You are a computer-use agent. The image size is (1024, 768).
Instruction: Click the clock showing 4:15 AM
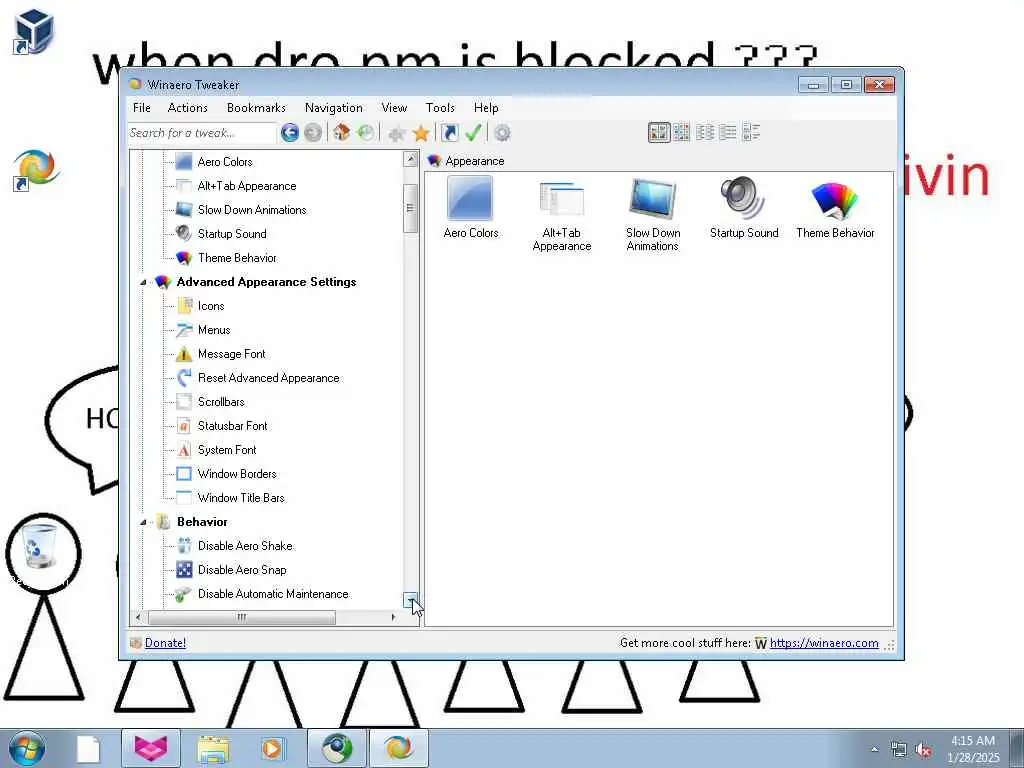click(972, 741)
